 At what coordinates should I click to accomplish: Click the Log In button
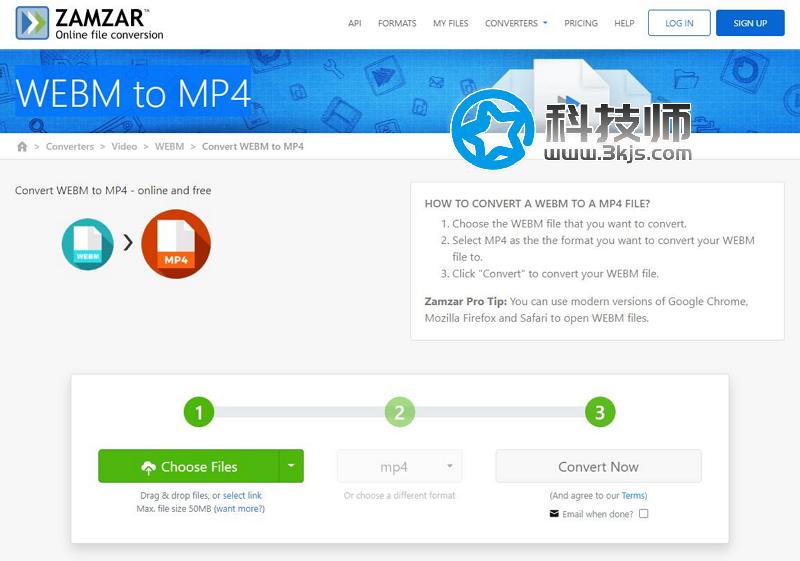point(679,23)
